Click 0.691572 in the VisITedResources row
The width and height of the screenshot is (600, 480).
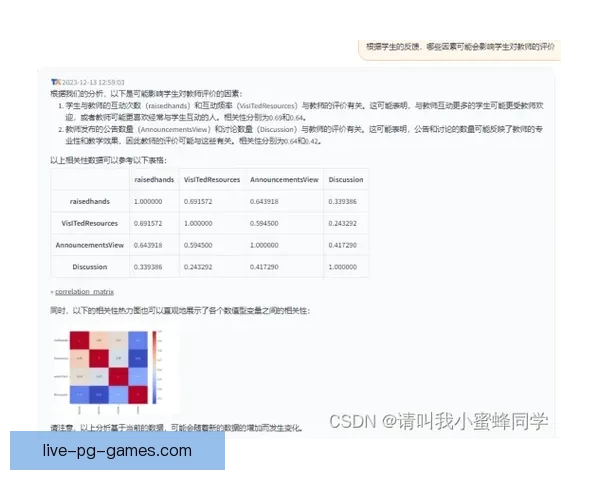click(x=148, y=223)
